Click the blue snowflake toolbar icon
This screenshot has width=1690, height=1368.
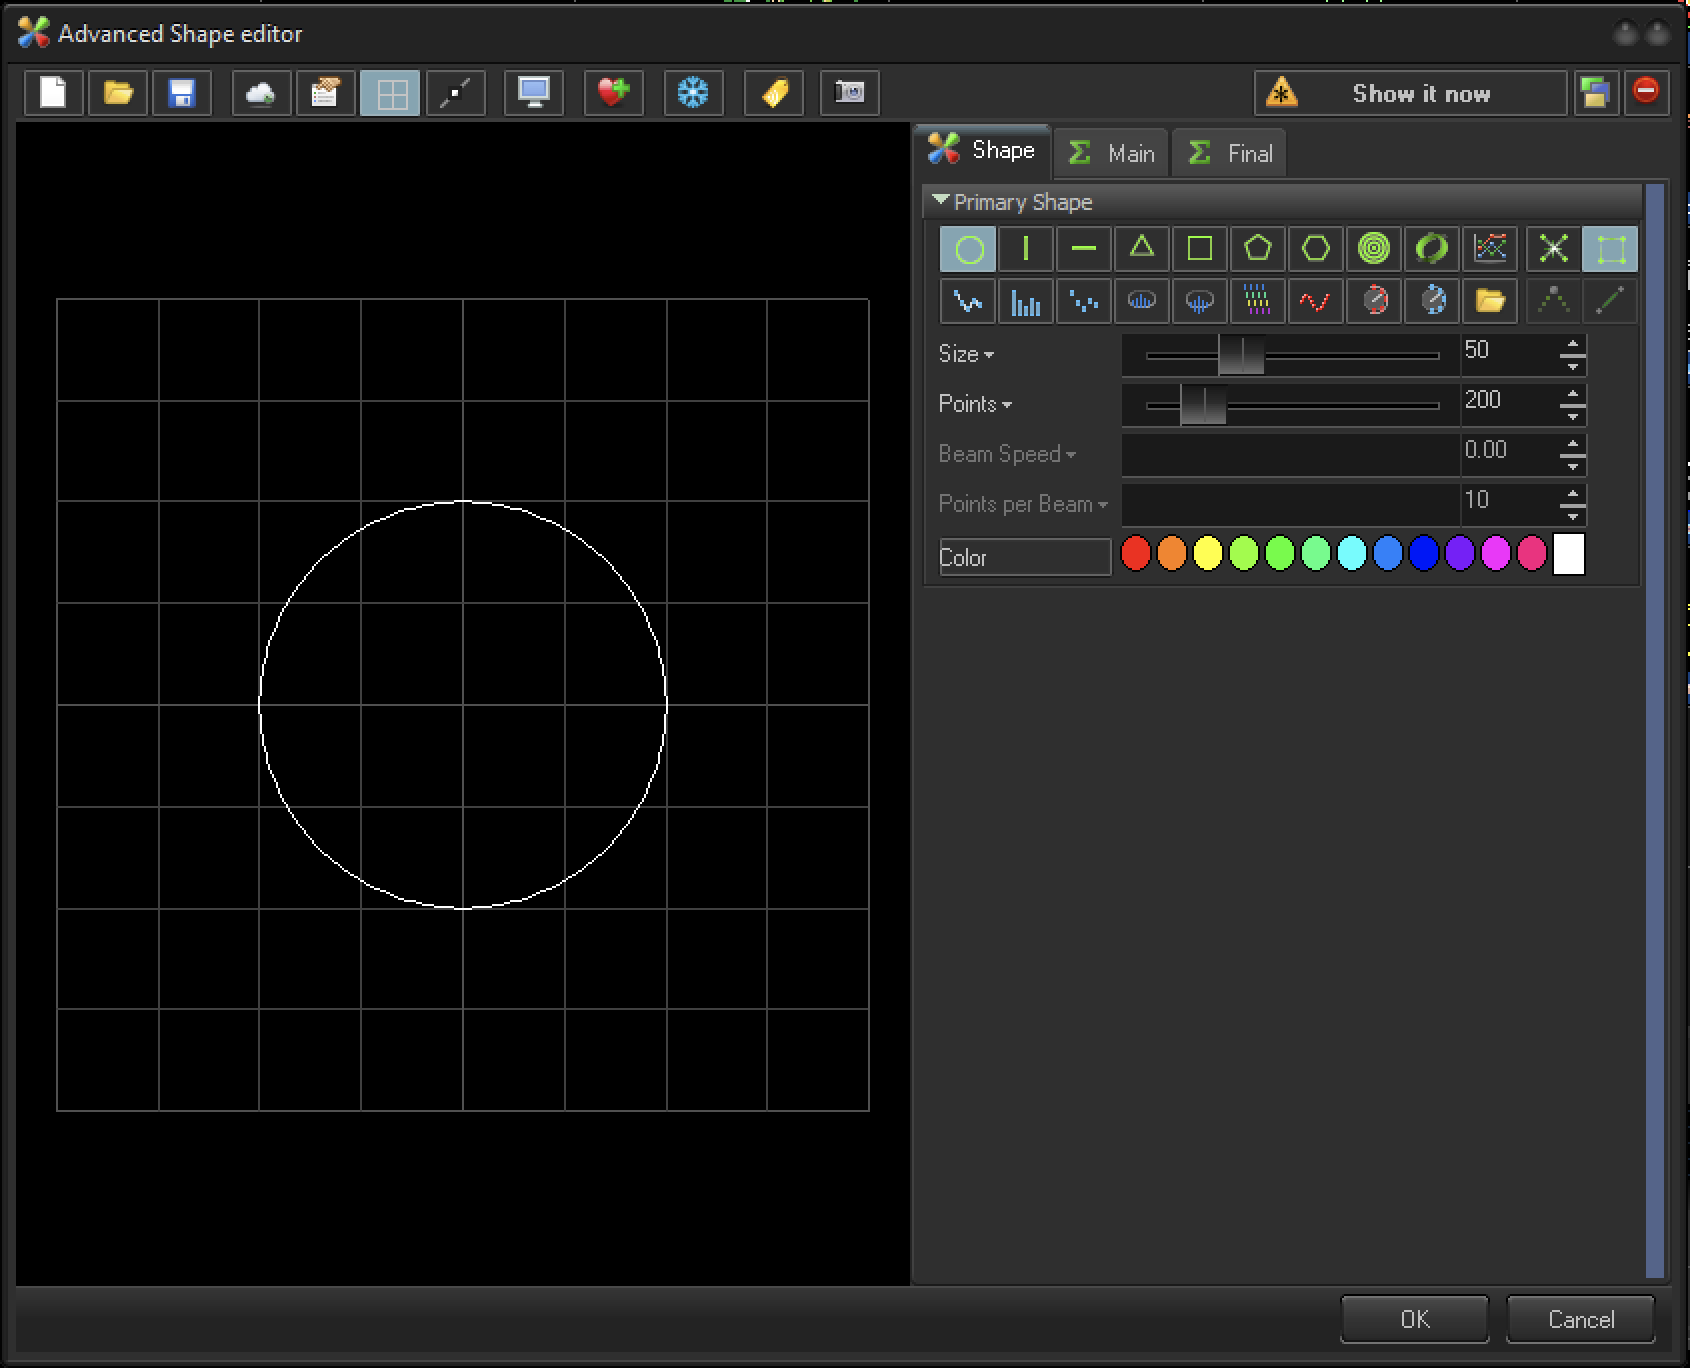[692, 93]
